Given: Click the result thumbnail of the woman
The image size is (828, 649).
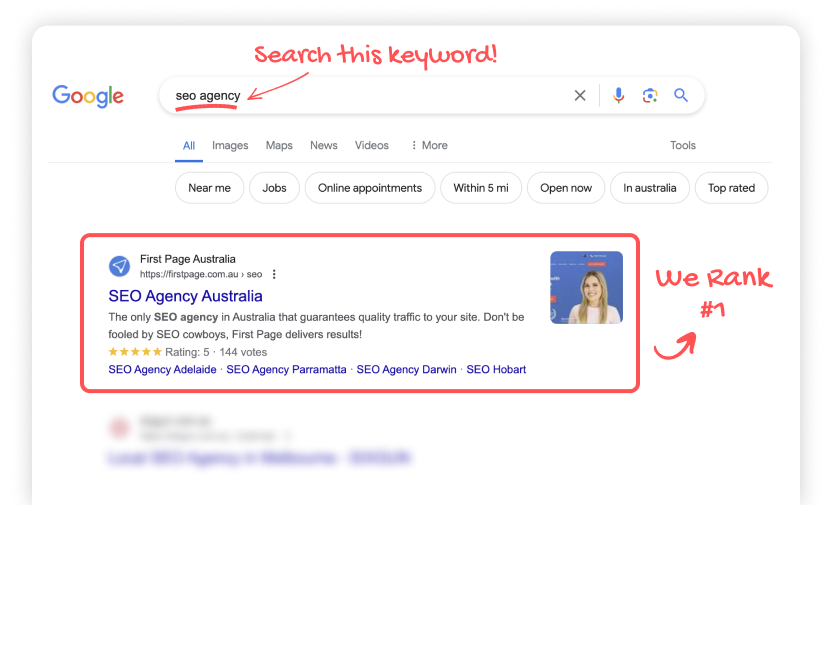Looking at the screenshot, I should [586, 287].
